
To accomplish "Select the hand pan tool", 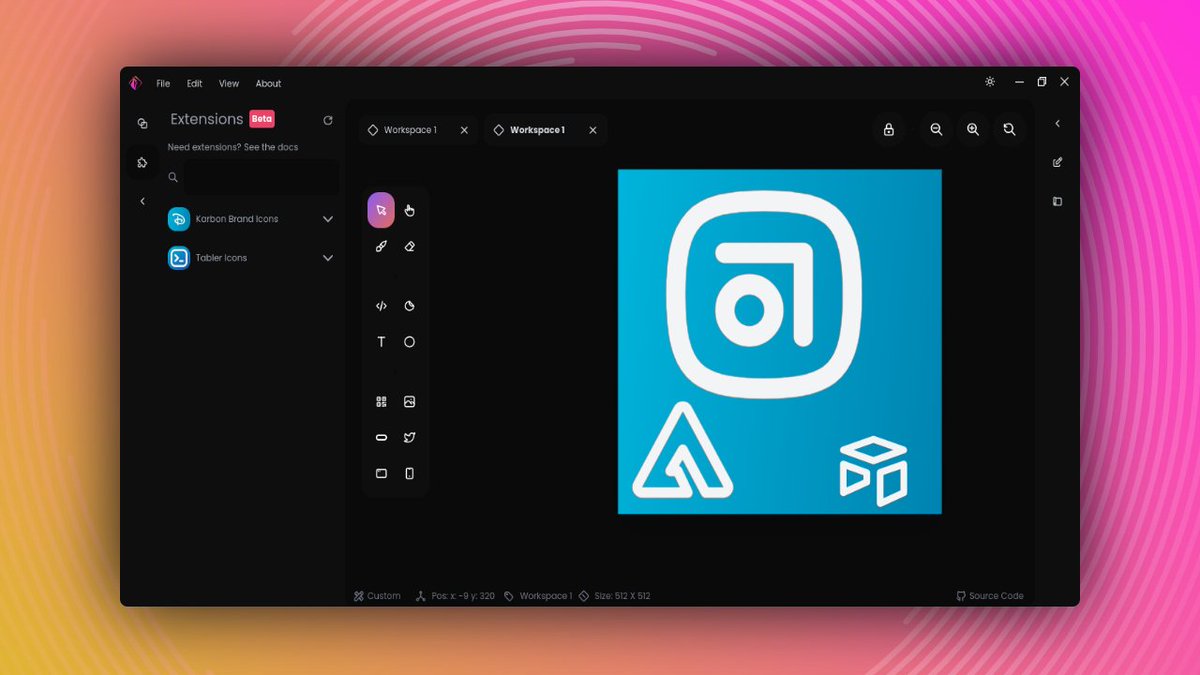I will pyautogui.click(x=410, y=210).
